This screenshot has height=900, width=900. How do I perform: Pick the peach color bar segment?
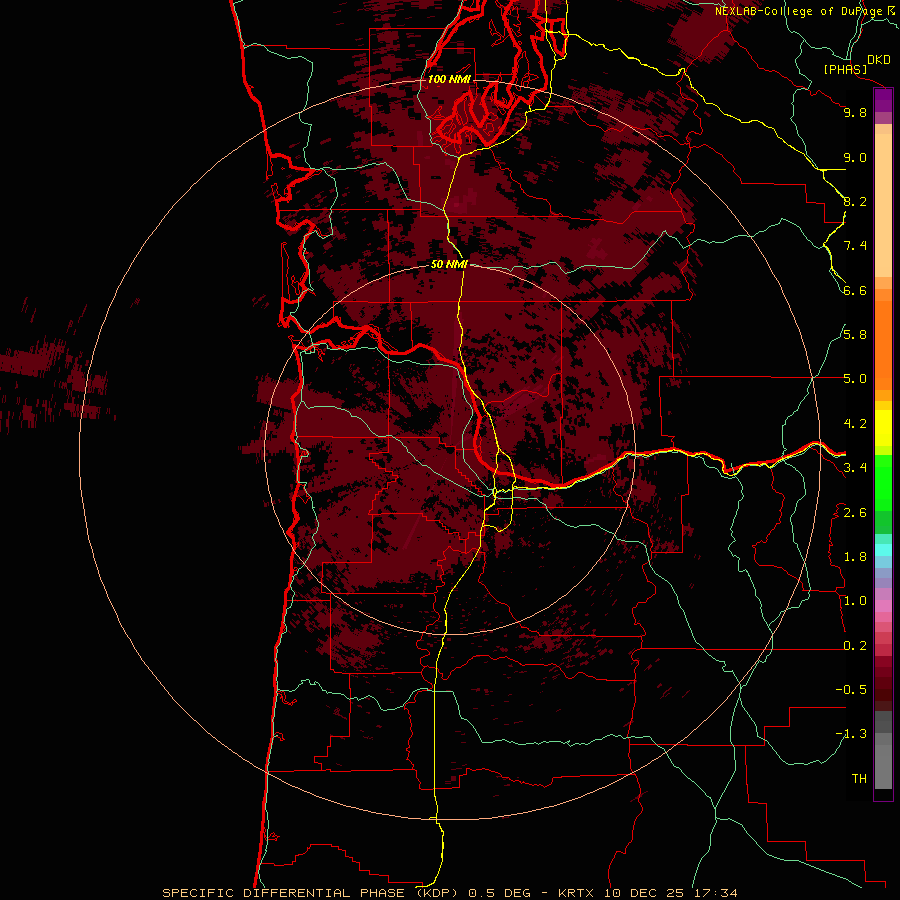(x=883, y=207)
